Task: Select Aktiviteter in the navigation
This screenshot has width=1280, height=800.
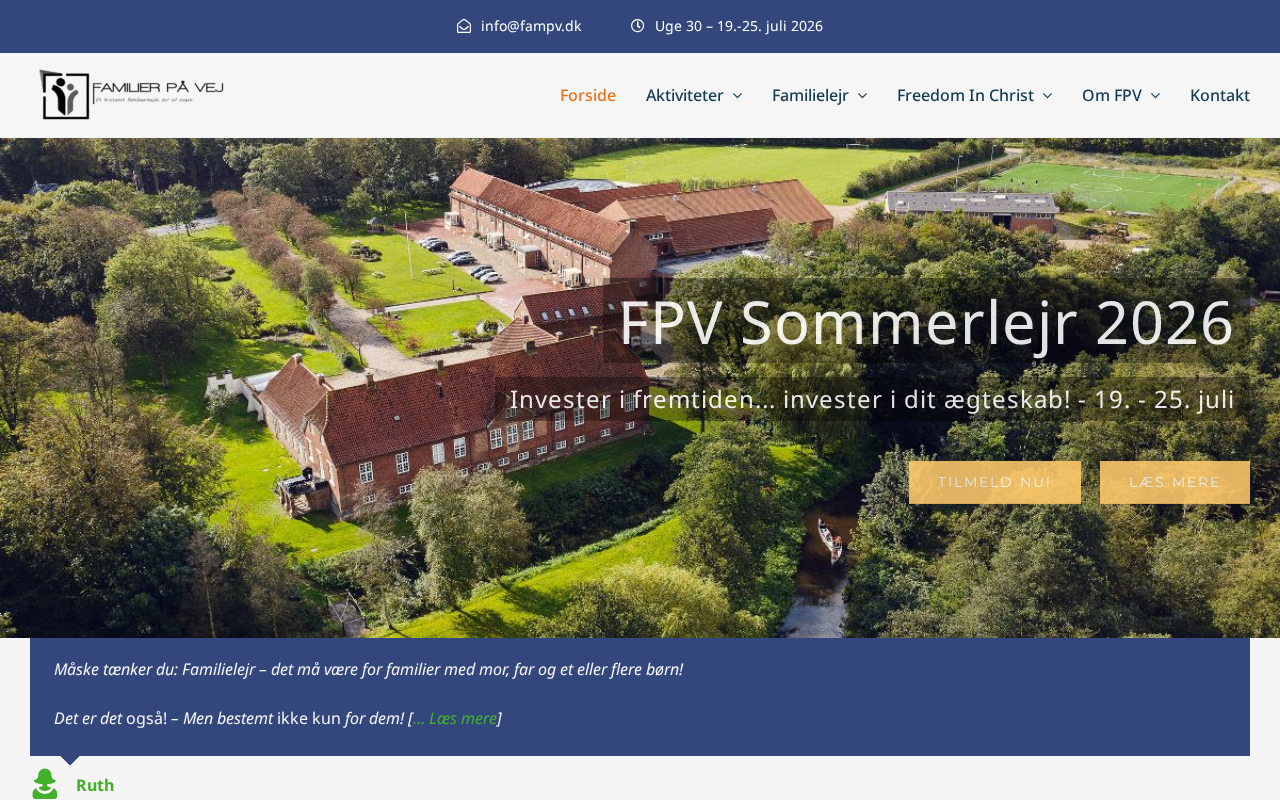Action: click(x=685, y=95)
